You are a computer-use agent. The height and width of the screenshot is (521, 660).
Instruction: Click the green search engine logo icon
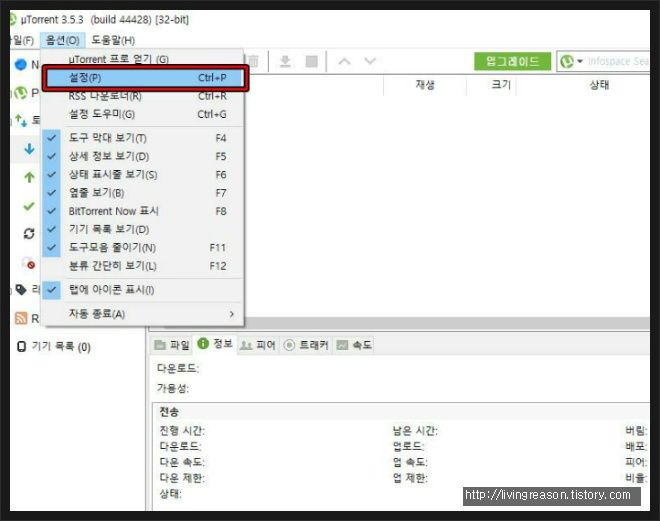click(567, 61)
